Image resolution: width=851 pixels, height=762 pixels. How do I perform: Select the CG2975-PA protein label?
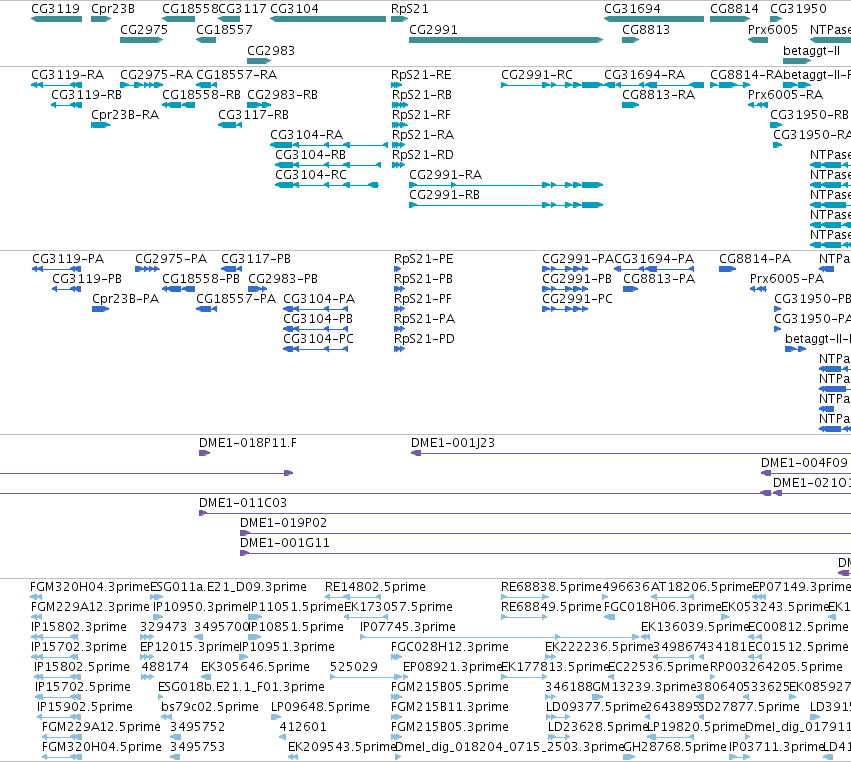point(171,258)
